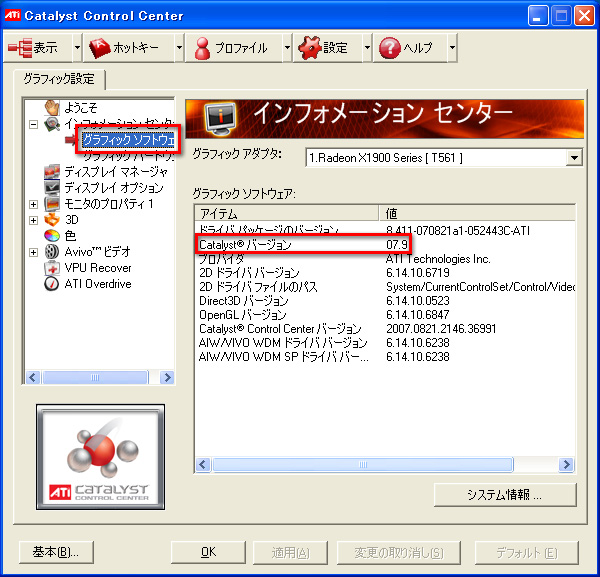Click the 変更の取り消し(S) button
This screenshot has width=600, height=577.
[x=399, y=552]
